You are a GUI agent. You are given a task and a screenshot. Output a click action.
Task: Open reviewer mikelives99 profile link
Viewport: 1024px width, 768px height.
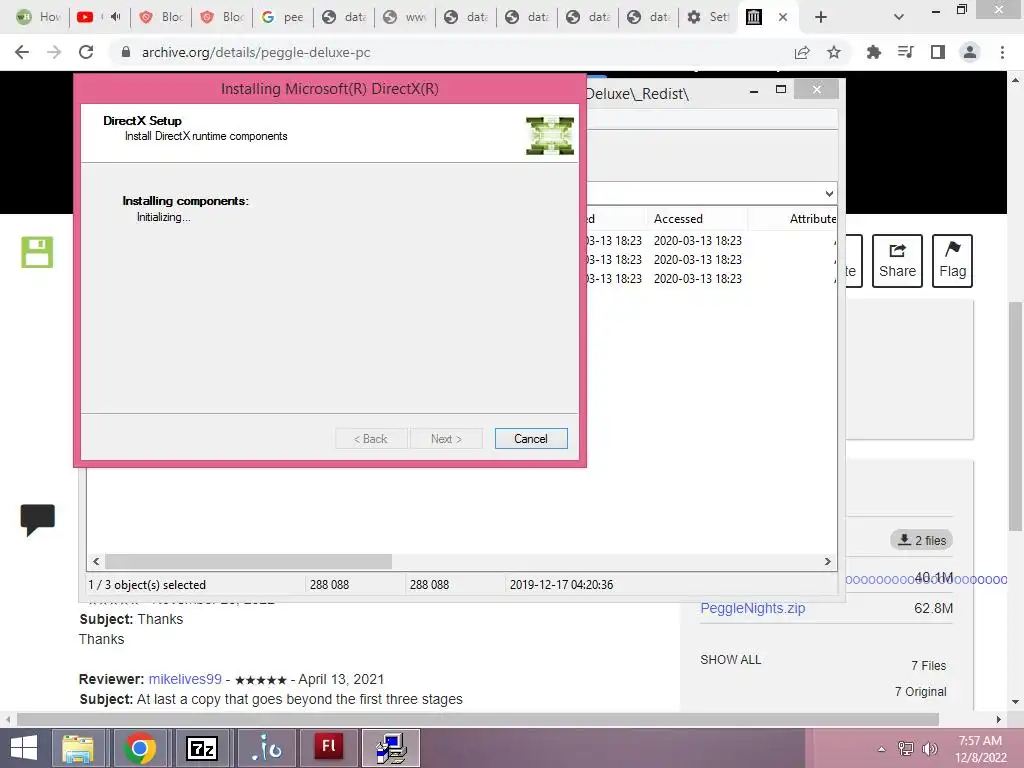185,679
